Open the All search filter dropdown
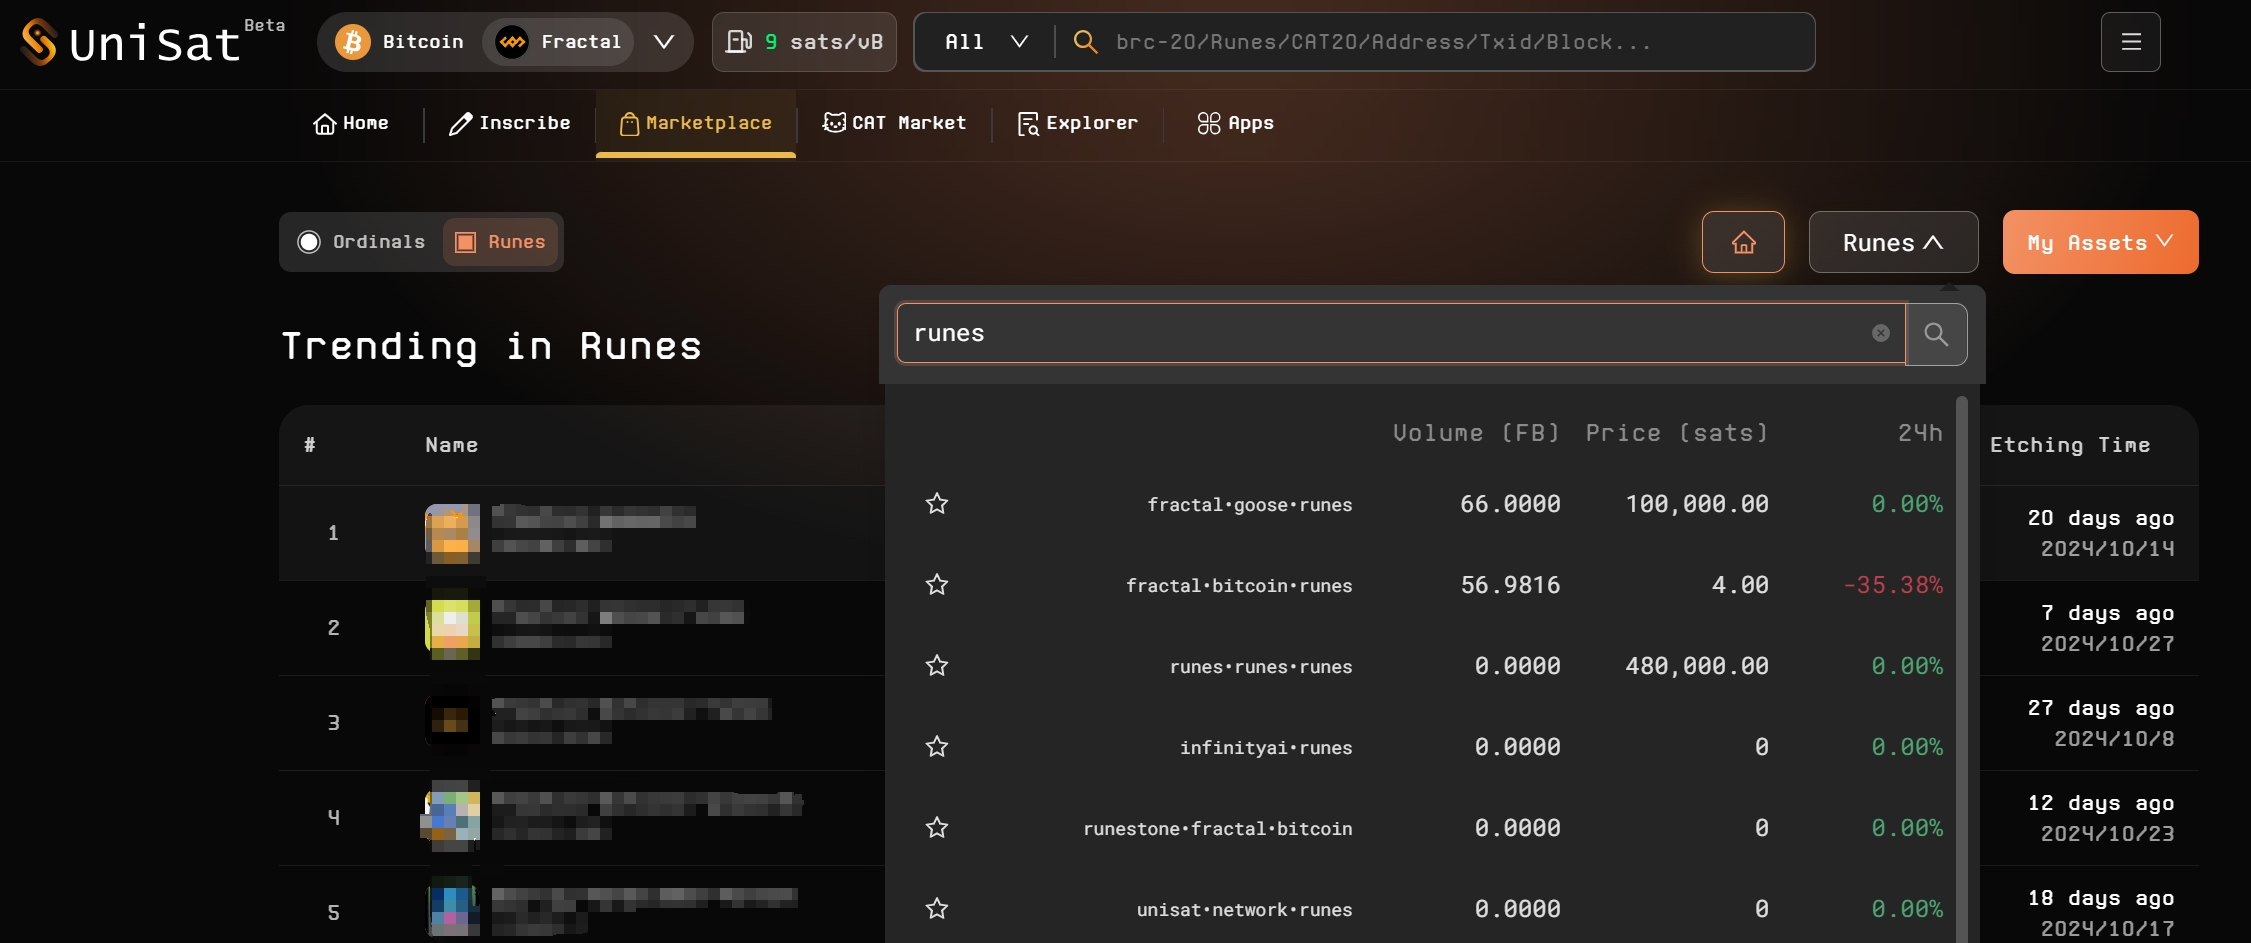2251x943 pixels. click(x=985, y=42)
